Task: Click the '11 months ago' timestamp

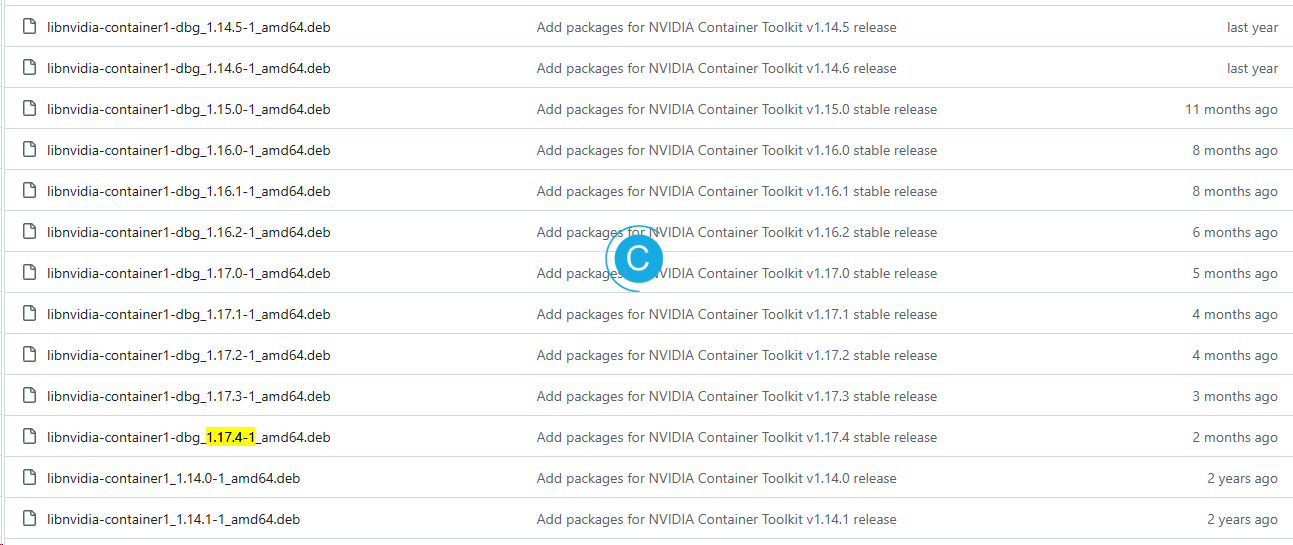Action: [x=1231, y=109]
